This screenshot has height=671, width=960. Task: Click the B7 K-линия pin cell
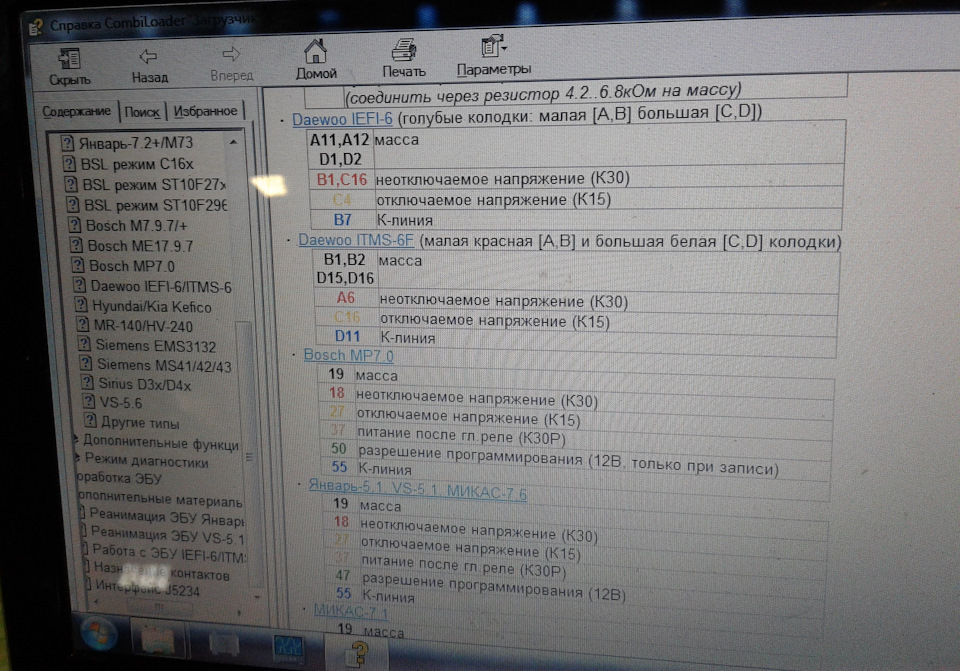tap(343, 219)
